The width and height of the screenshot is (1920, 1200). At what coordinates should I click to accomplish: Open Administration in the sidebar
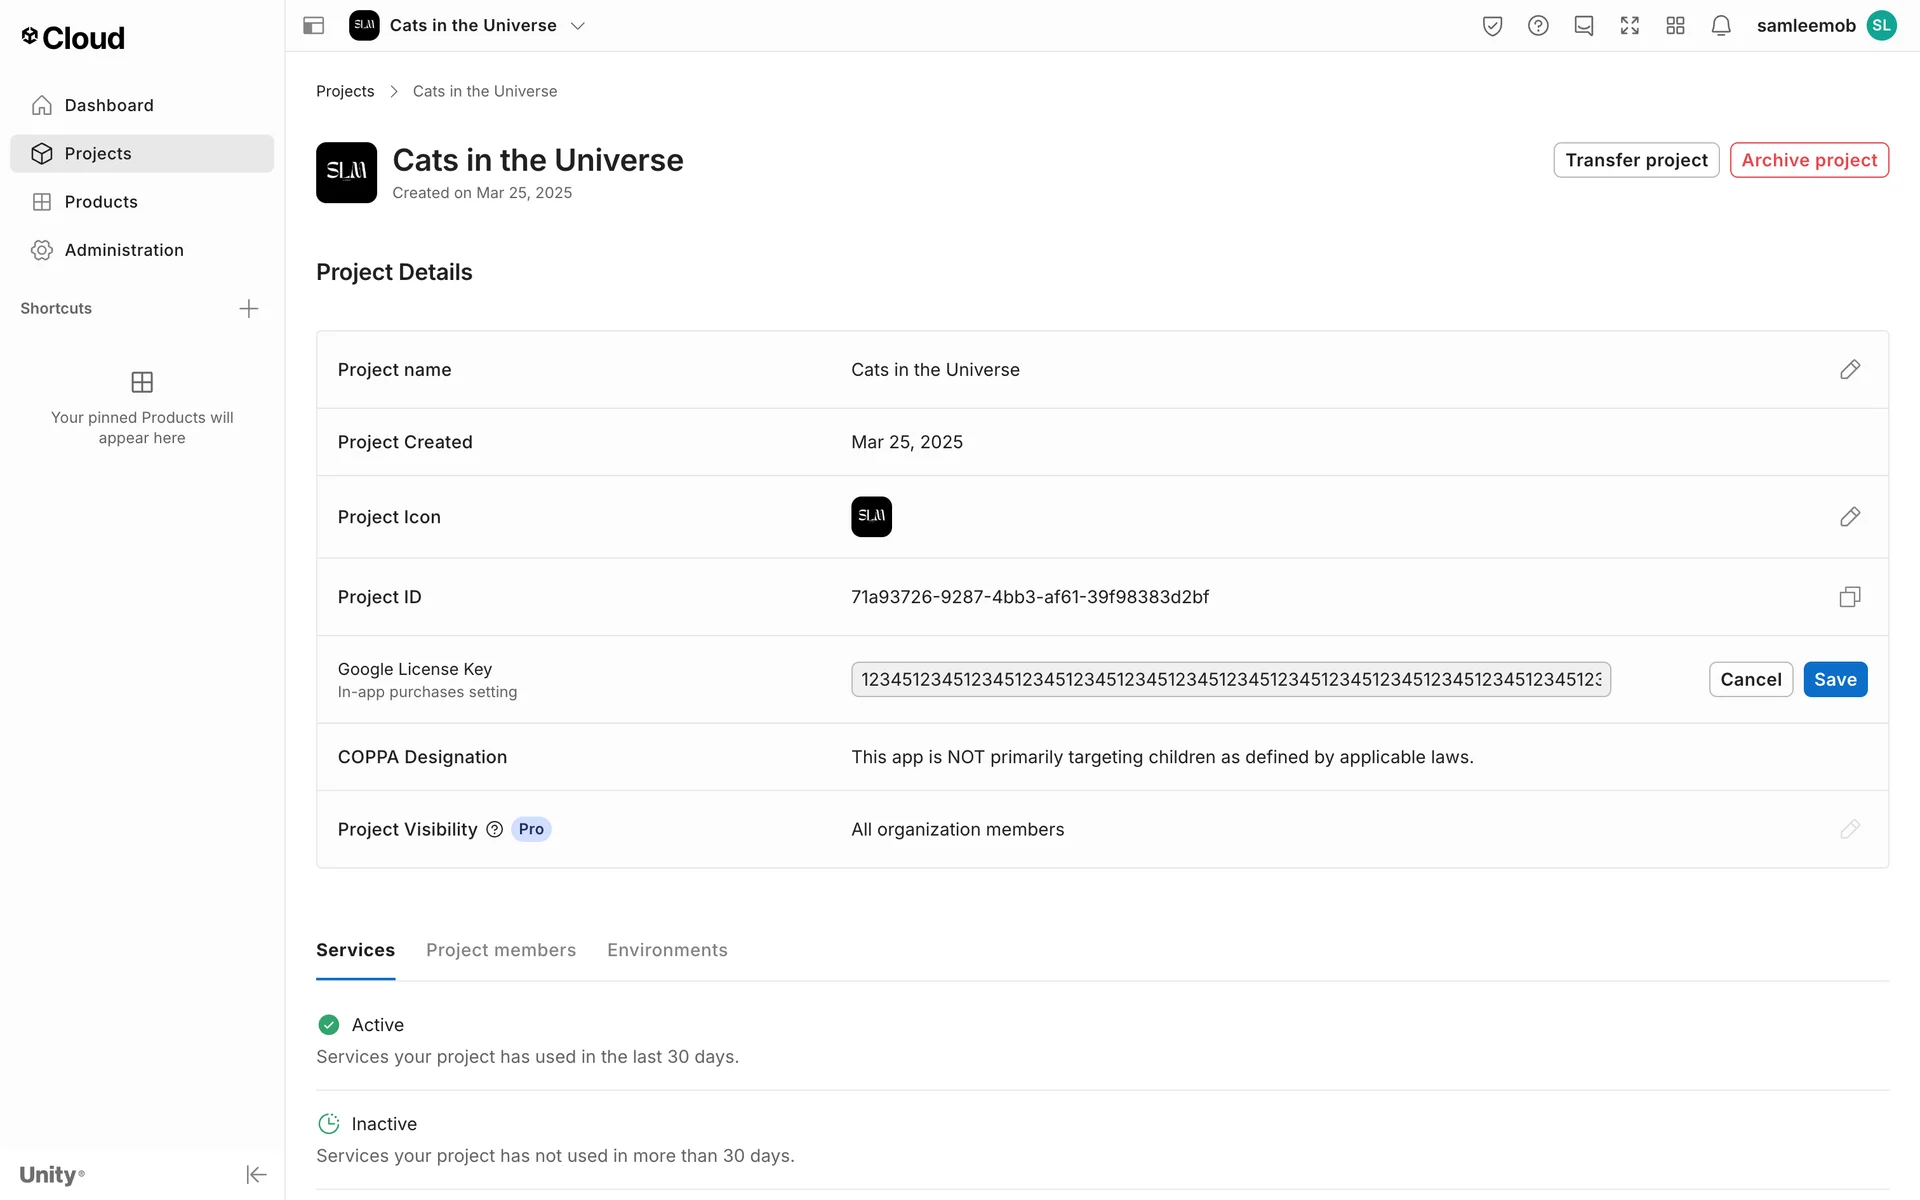tap(124, 250)
